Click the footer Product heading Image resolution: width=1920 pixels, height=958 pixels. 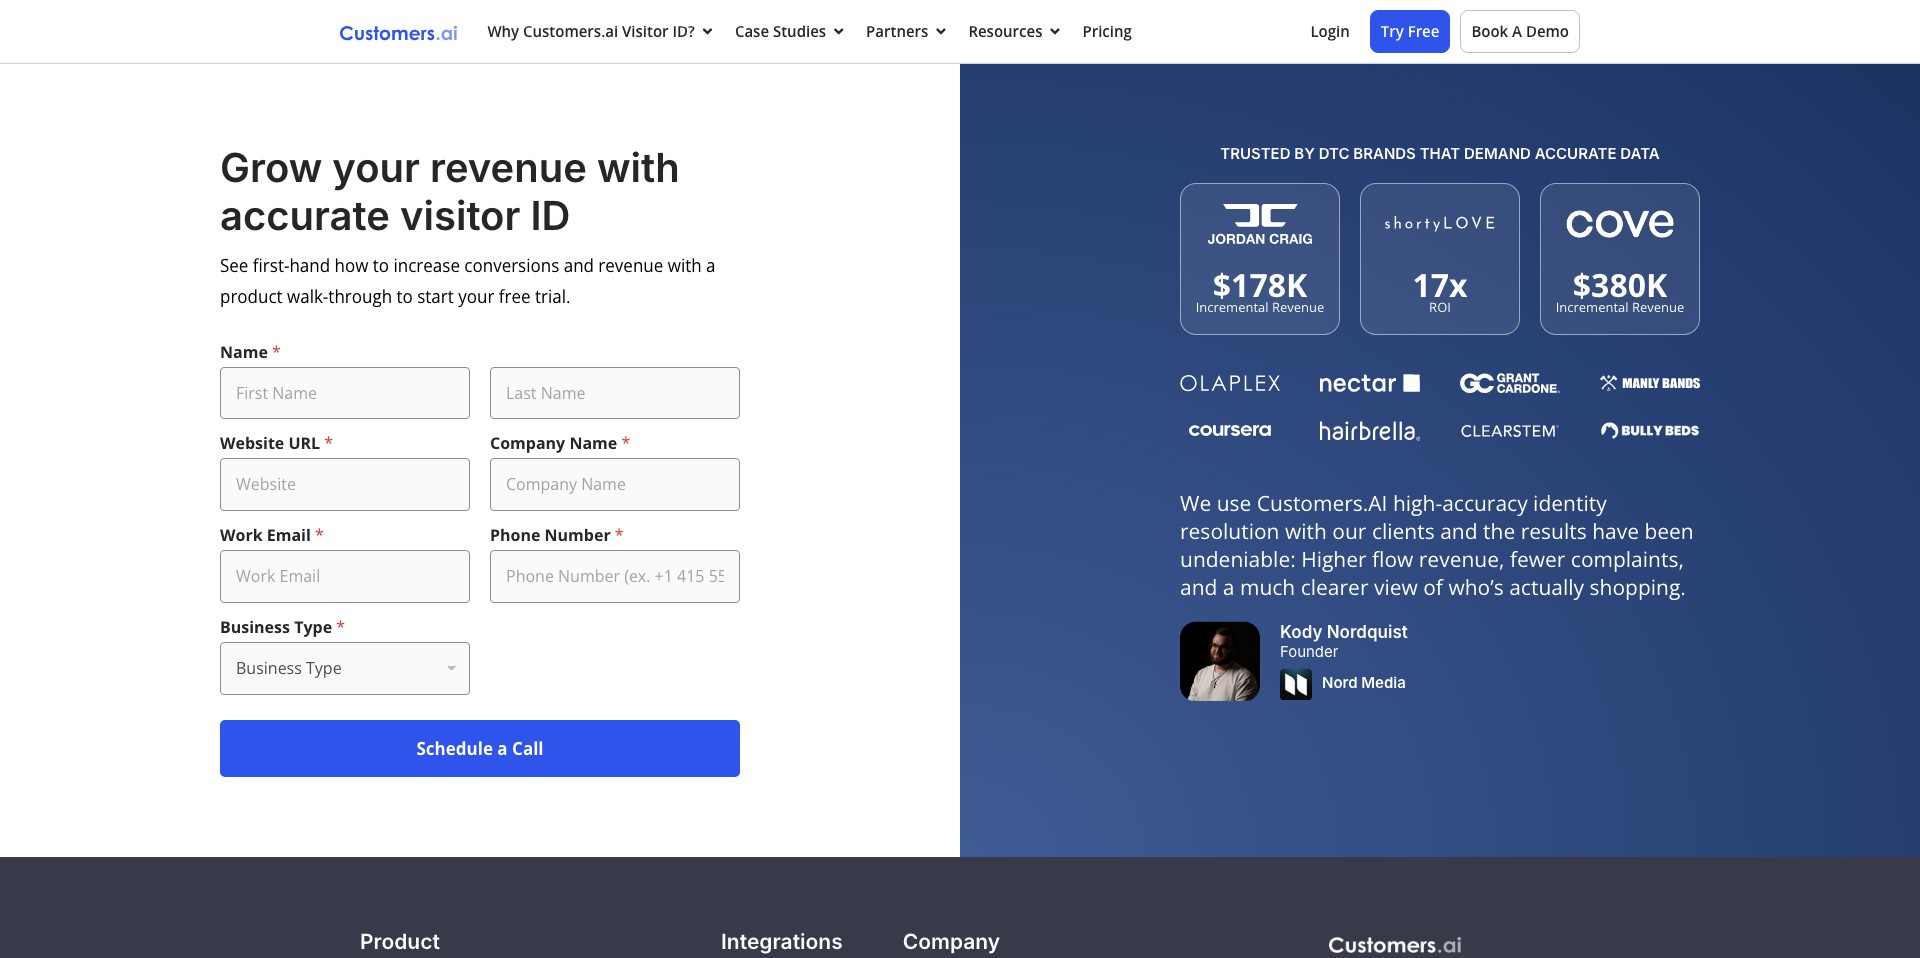[x=400, y=942]
